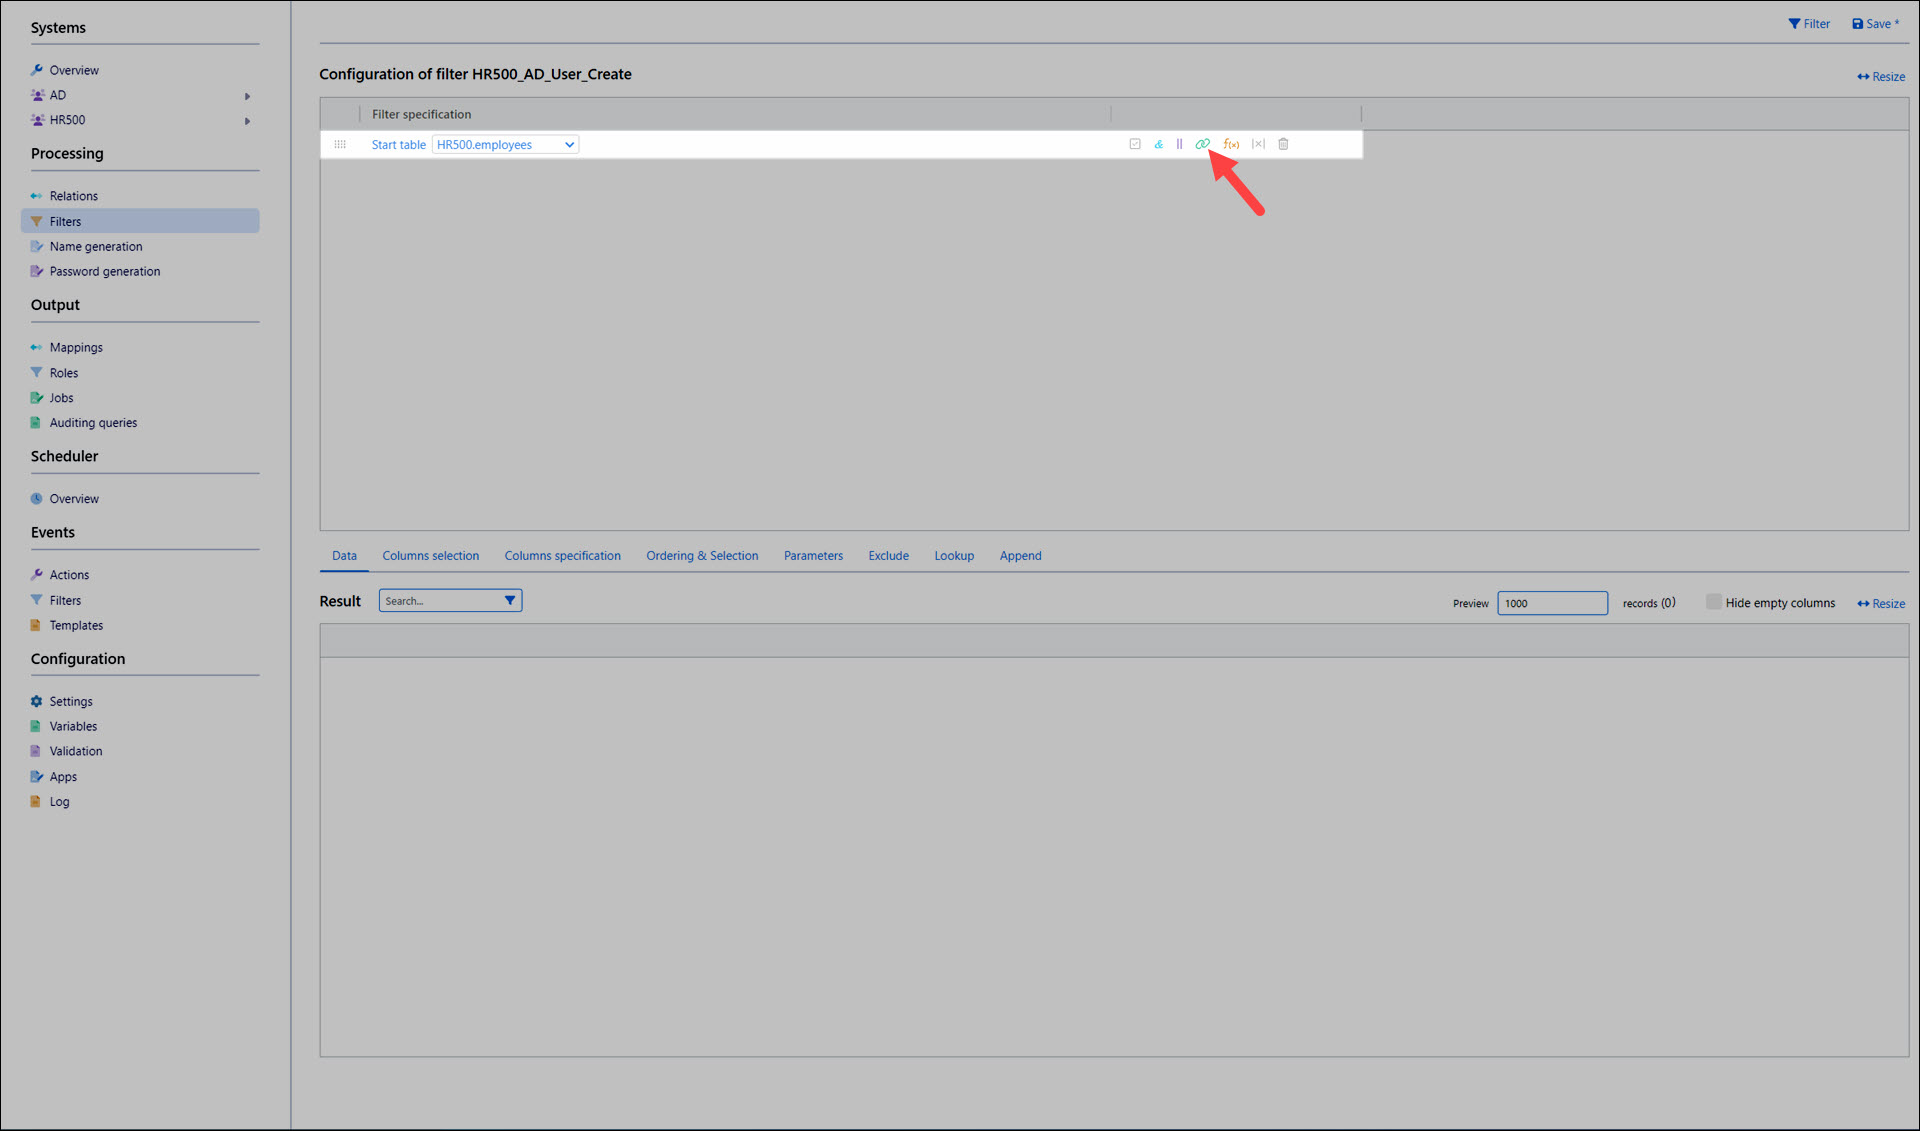This screenshot has width=1920, height=1131.
Task: Delete filter row with trash icon
Action: (1283, 144)
